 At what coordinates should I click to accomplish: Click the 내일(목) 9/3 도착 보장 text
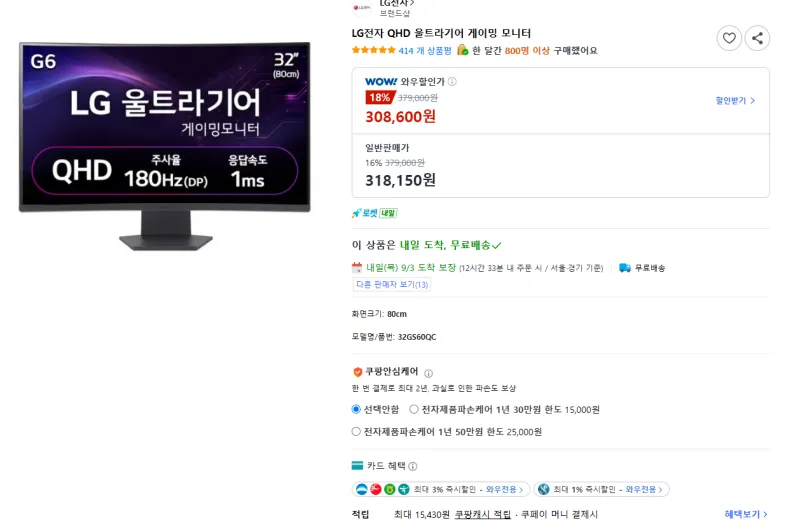(x=411, y=267)
